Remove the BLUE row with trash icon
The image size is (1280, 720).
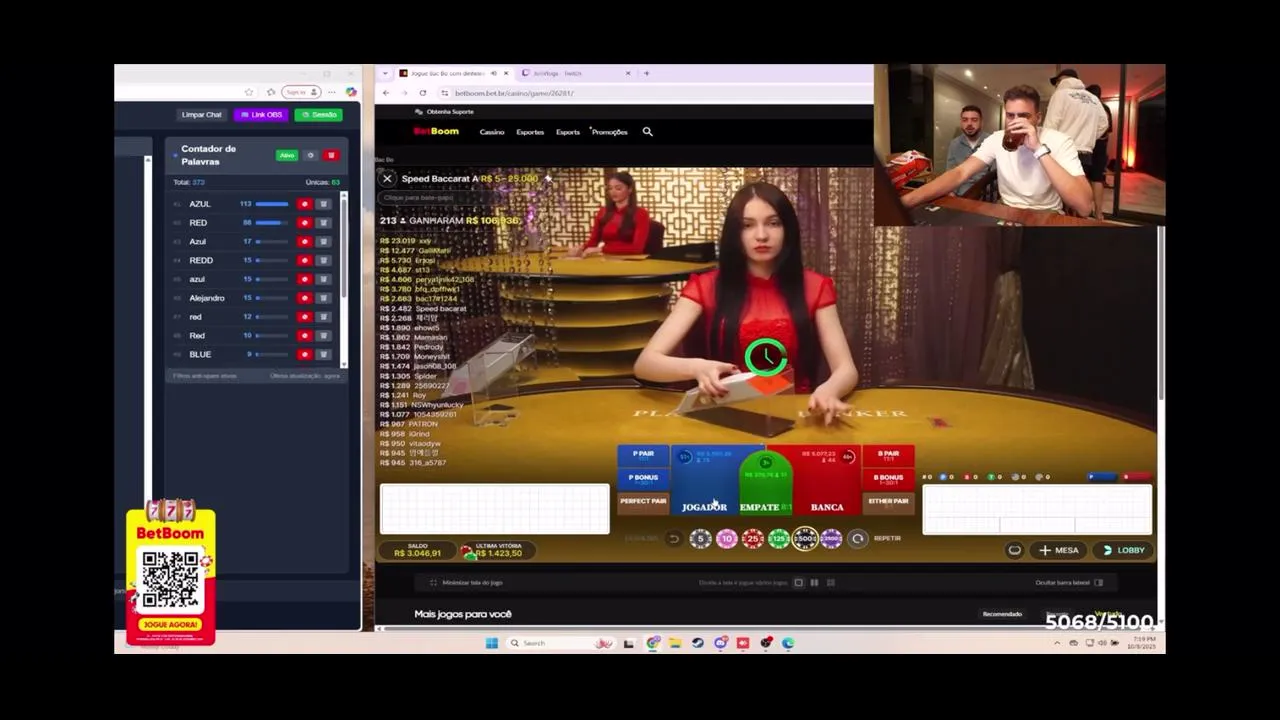(x=323, y=354)
